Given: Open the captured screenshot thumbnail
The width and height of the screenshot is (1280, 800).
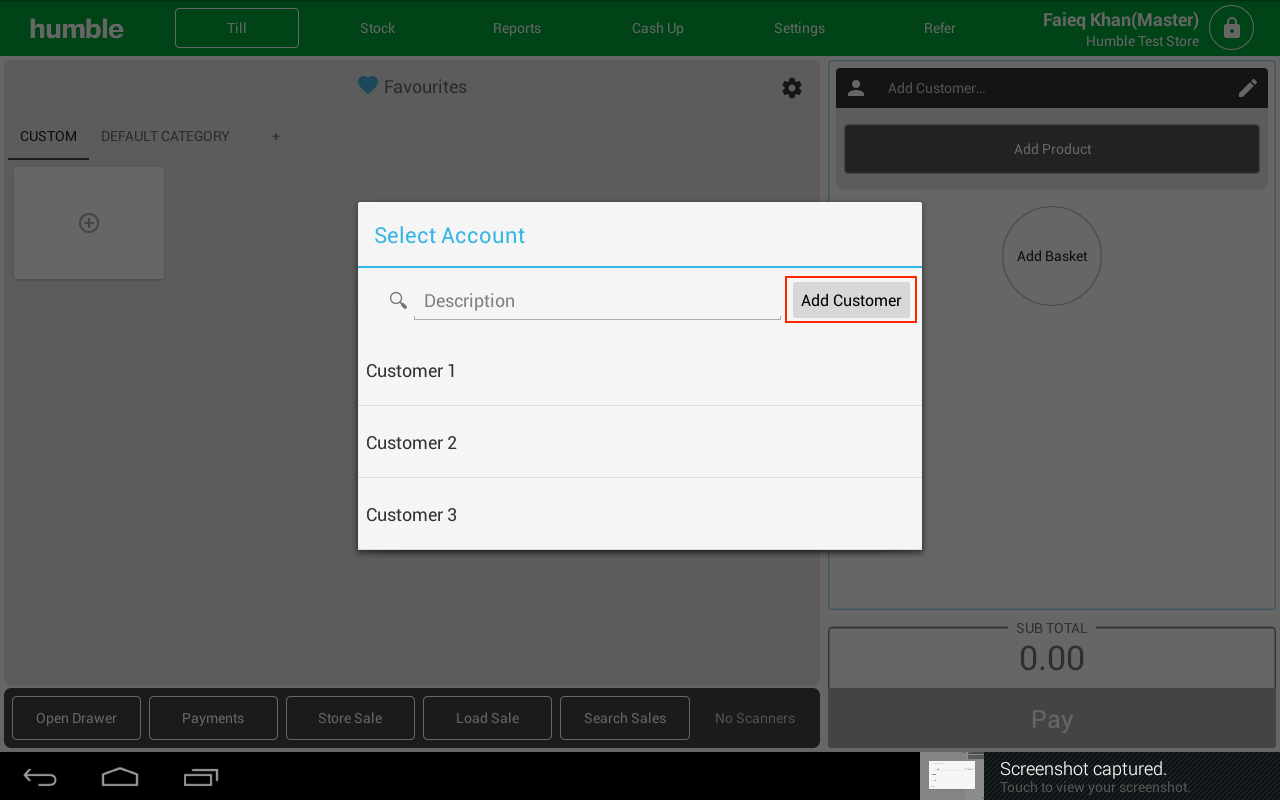Looking at the screenshot, I should 951,775.
